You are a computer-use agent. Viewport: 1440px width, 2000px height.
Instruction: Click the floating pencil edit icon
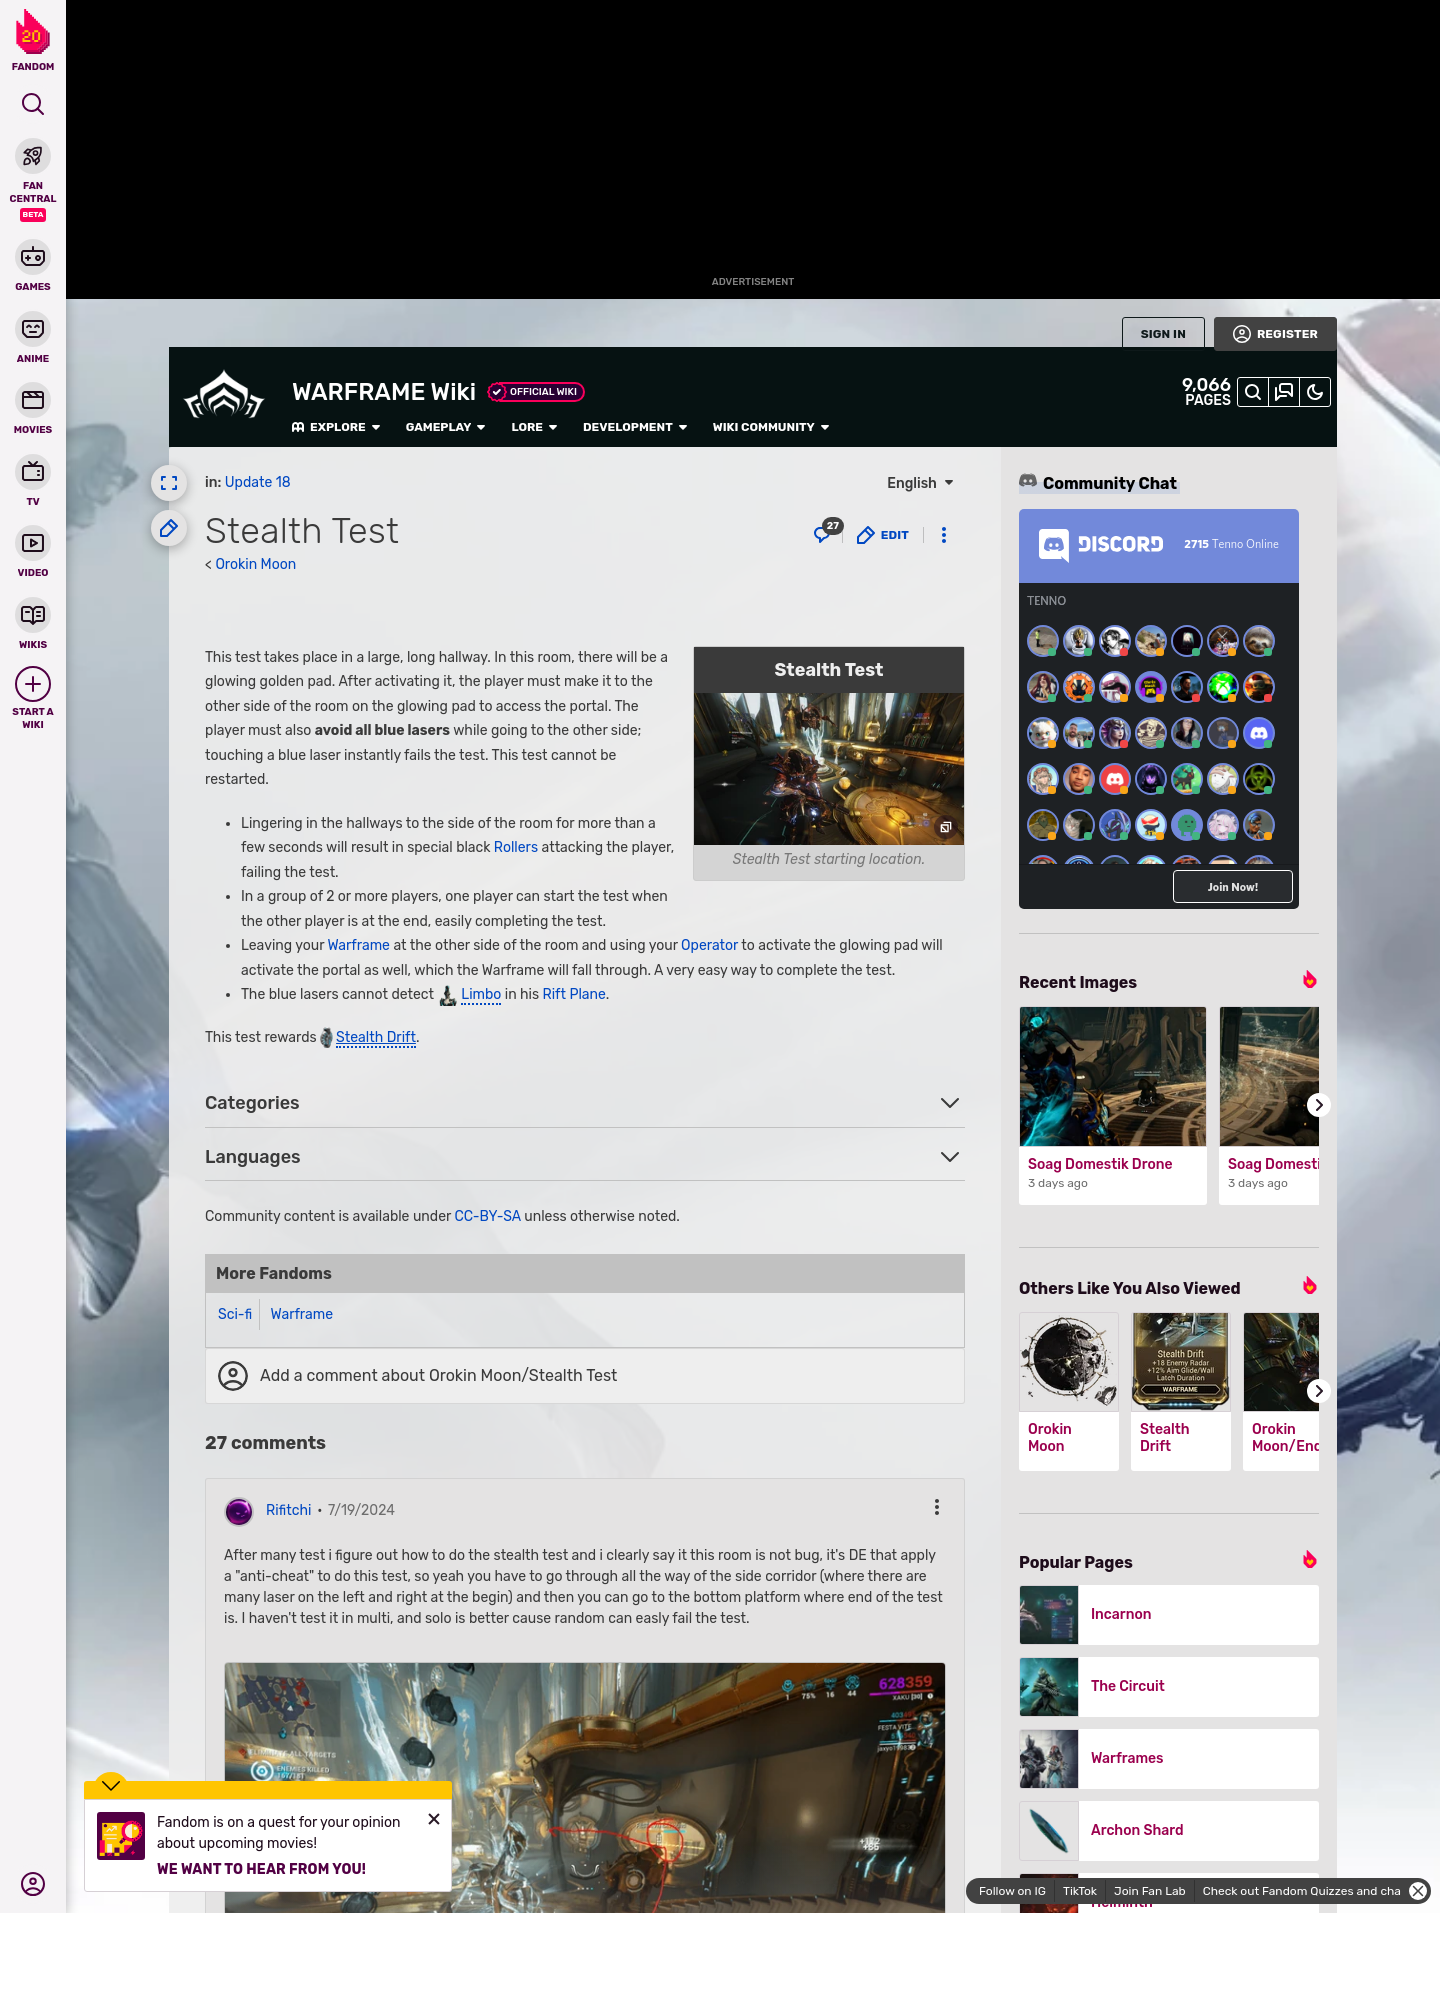point(169,528)
